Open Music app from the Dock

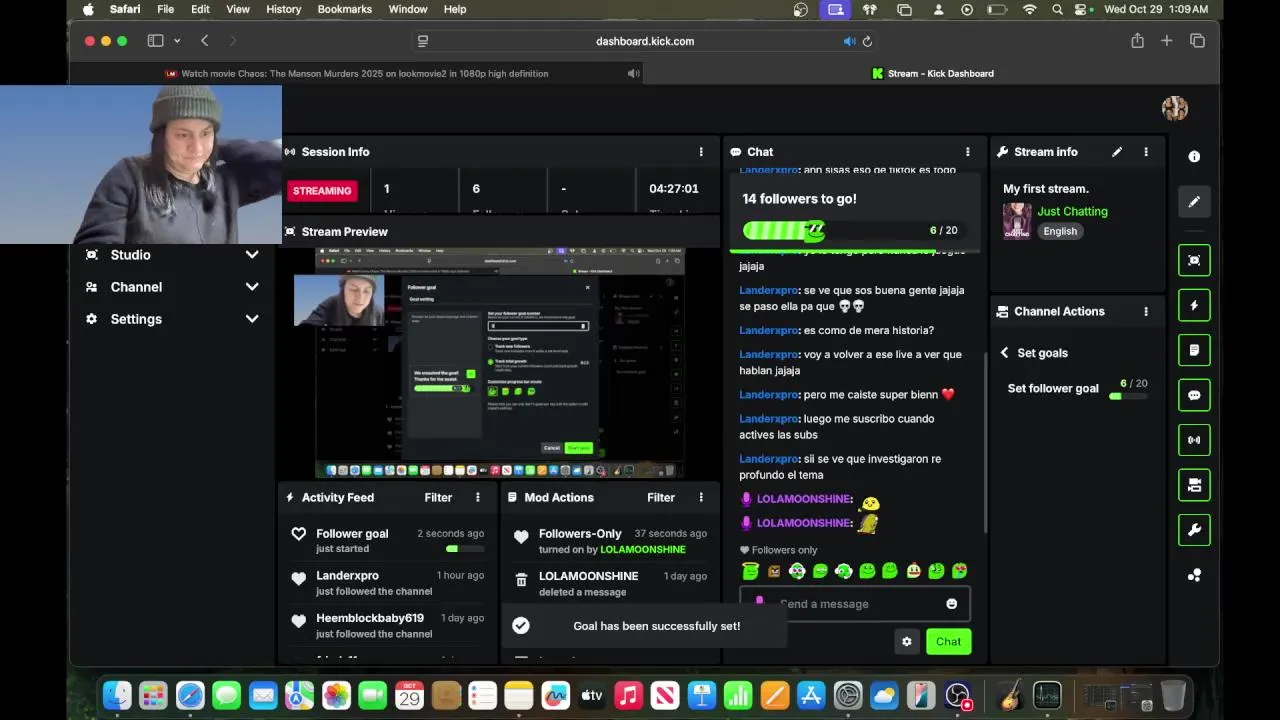pyautogui.click(x=628, y=695)
